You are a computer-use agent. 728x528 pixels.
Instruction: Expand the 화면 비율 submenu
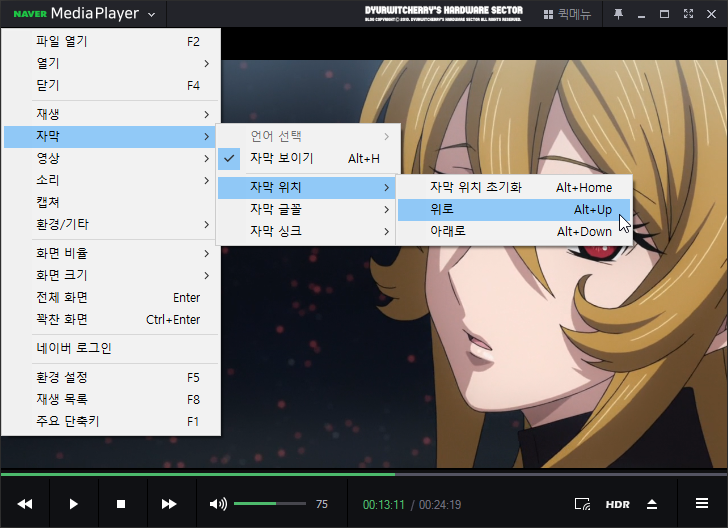point(111,253)
